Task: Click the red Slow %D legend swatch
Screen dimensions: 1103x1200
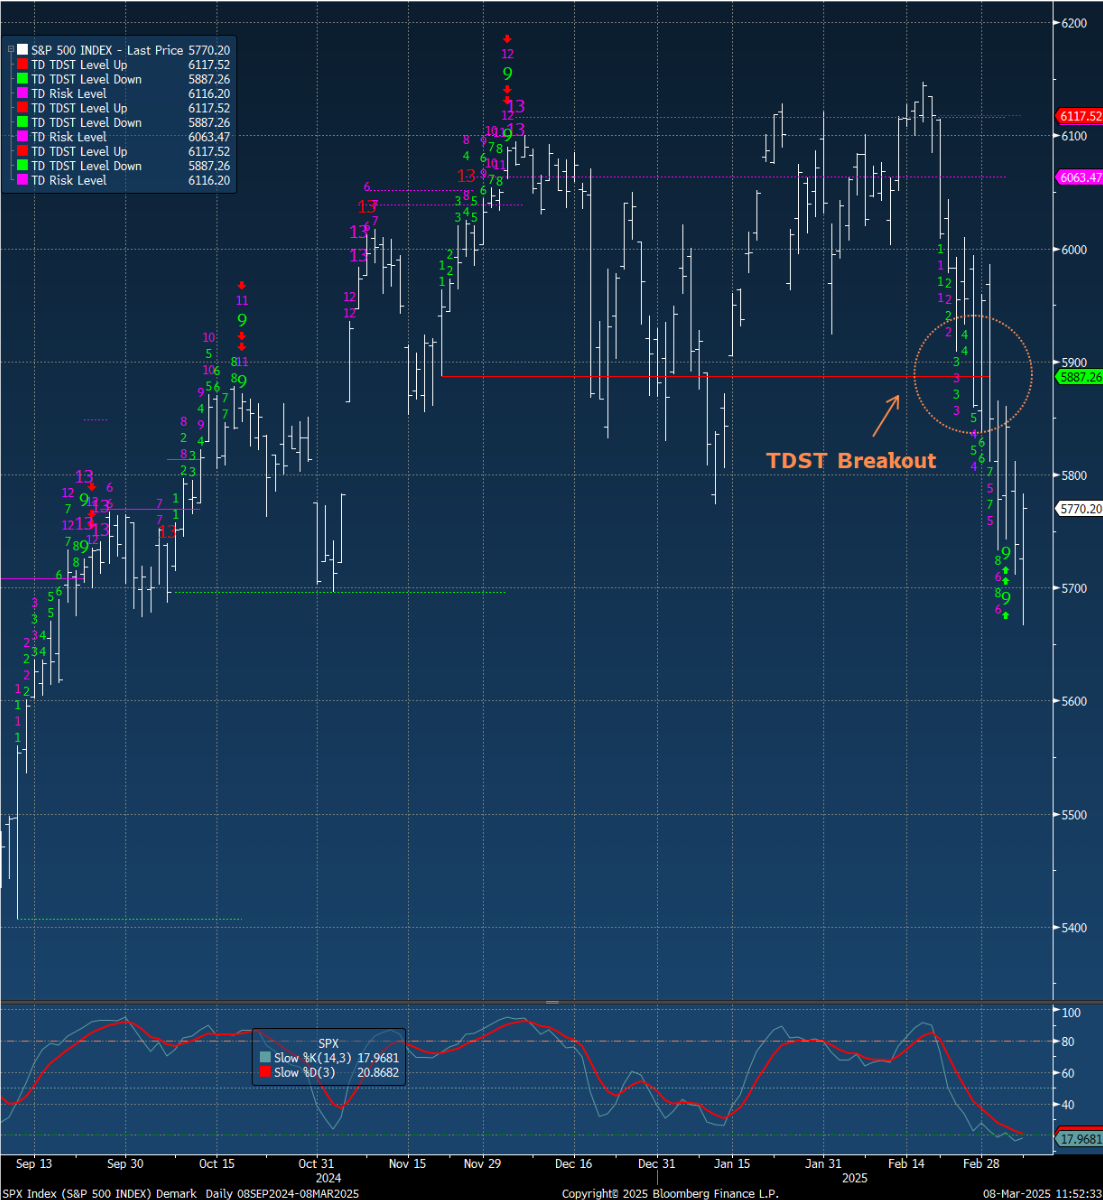Action: pos(265,1072)
